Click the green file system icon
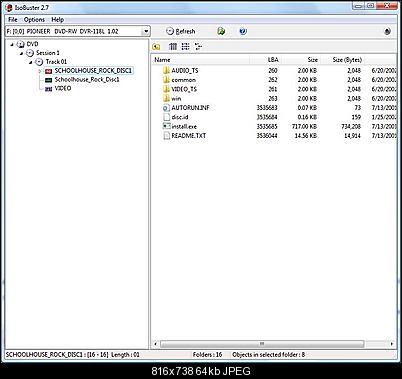402x379 pixels. click(49, 80)
